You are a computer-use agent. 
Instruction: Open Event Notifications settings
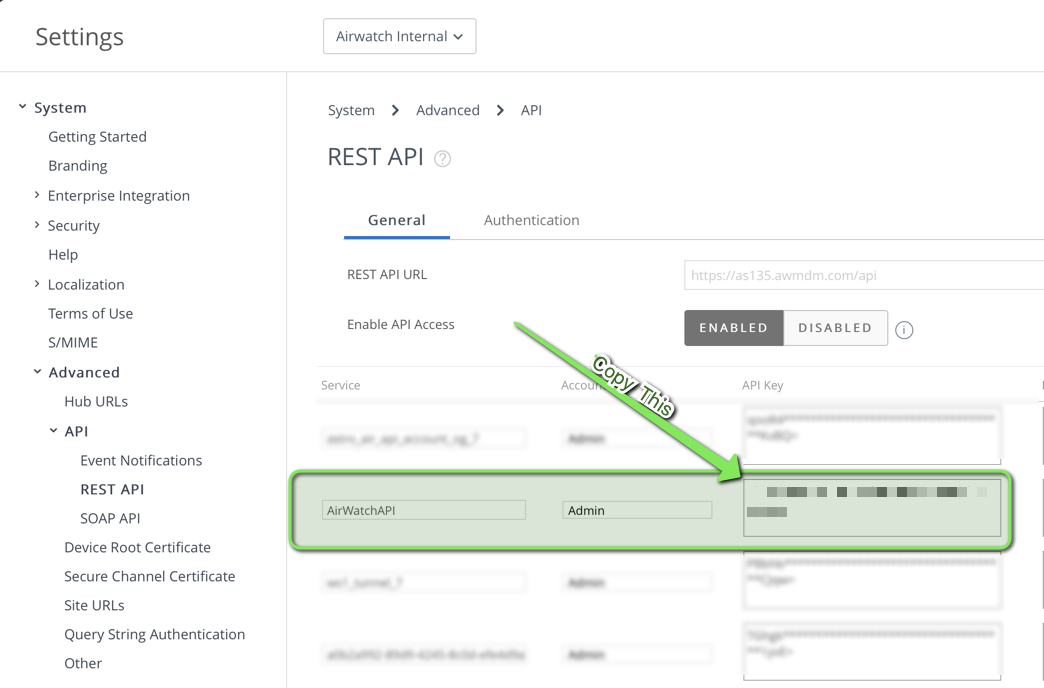(x=141, y=460)
